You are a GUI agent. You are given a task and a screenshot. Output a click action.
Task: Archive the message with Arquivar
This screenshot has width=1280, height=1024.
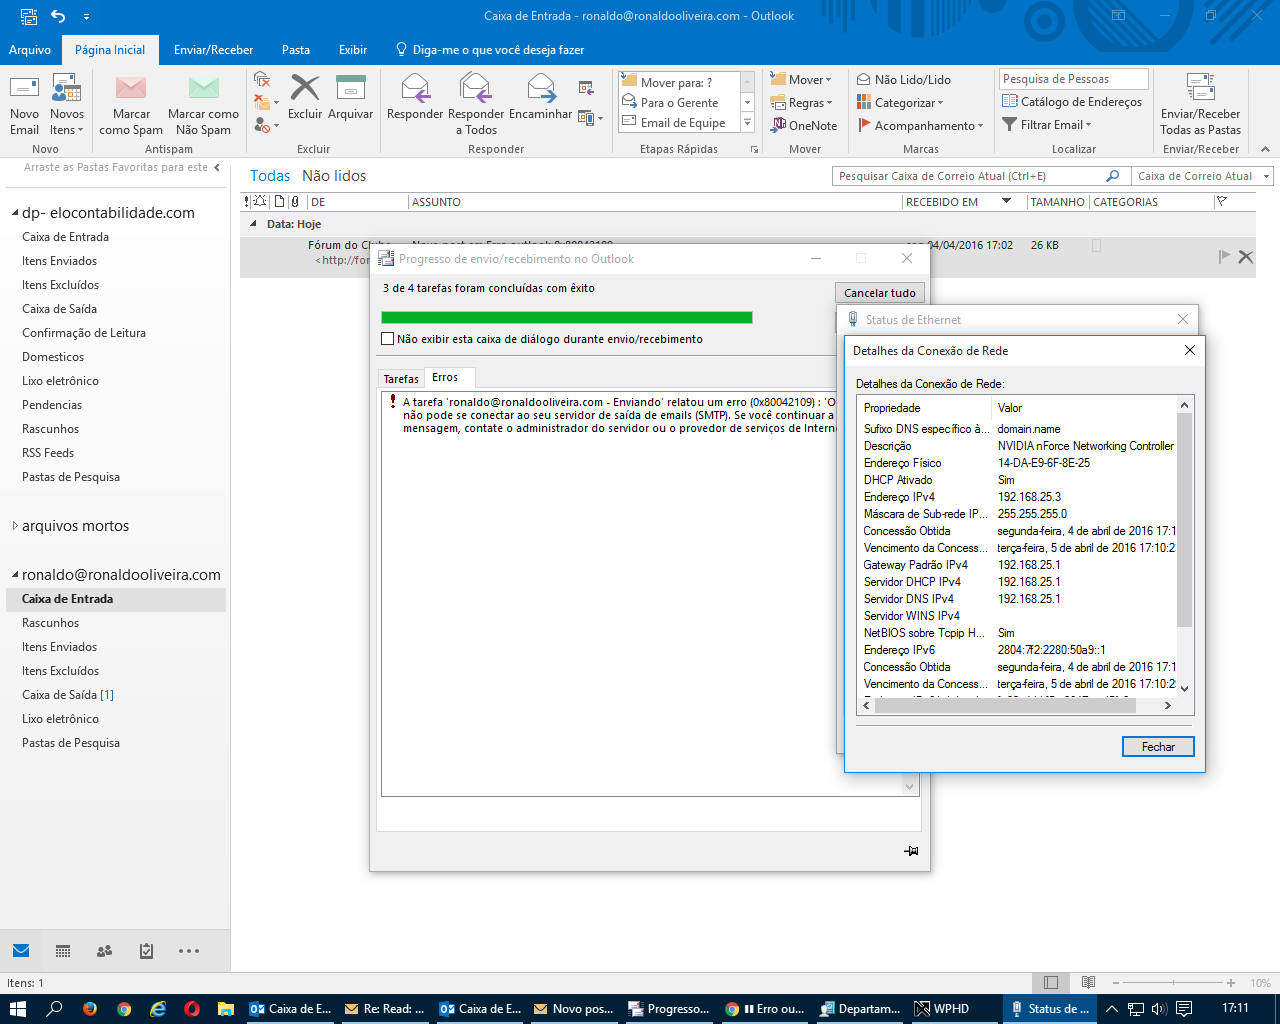click(x=351, y=98)
